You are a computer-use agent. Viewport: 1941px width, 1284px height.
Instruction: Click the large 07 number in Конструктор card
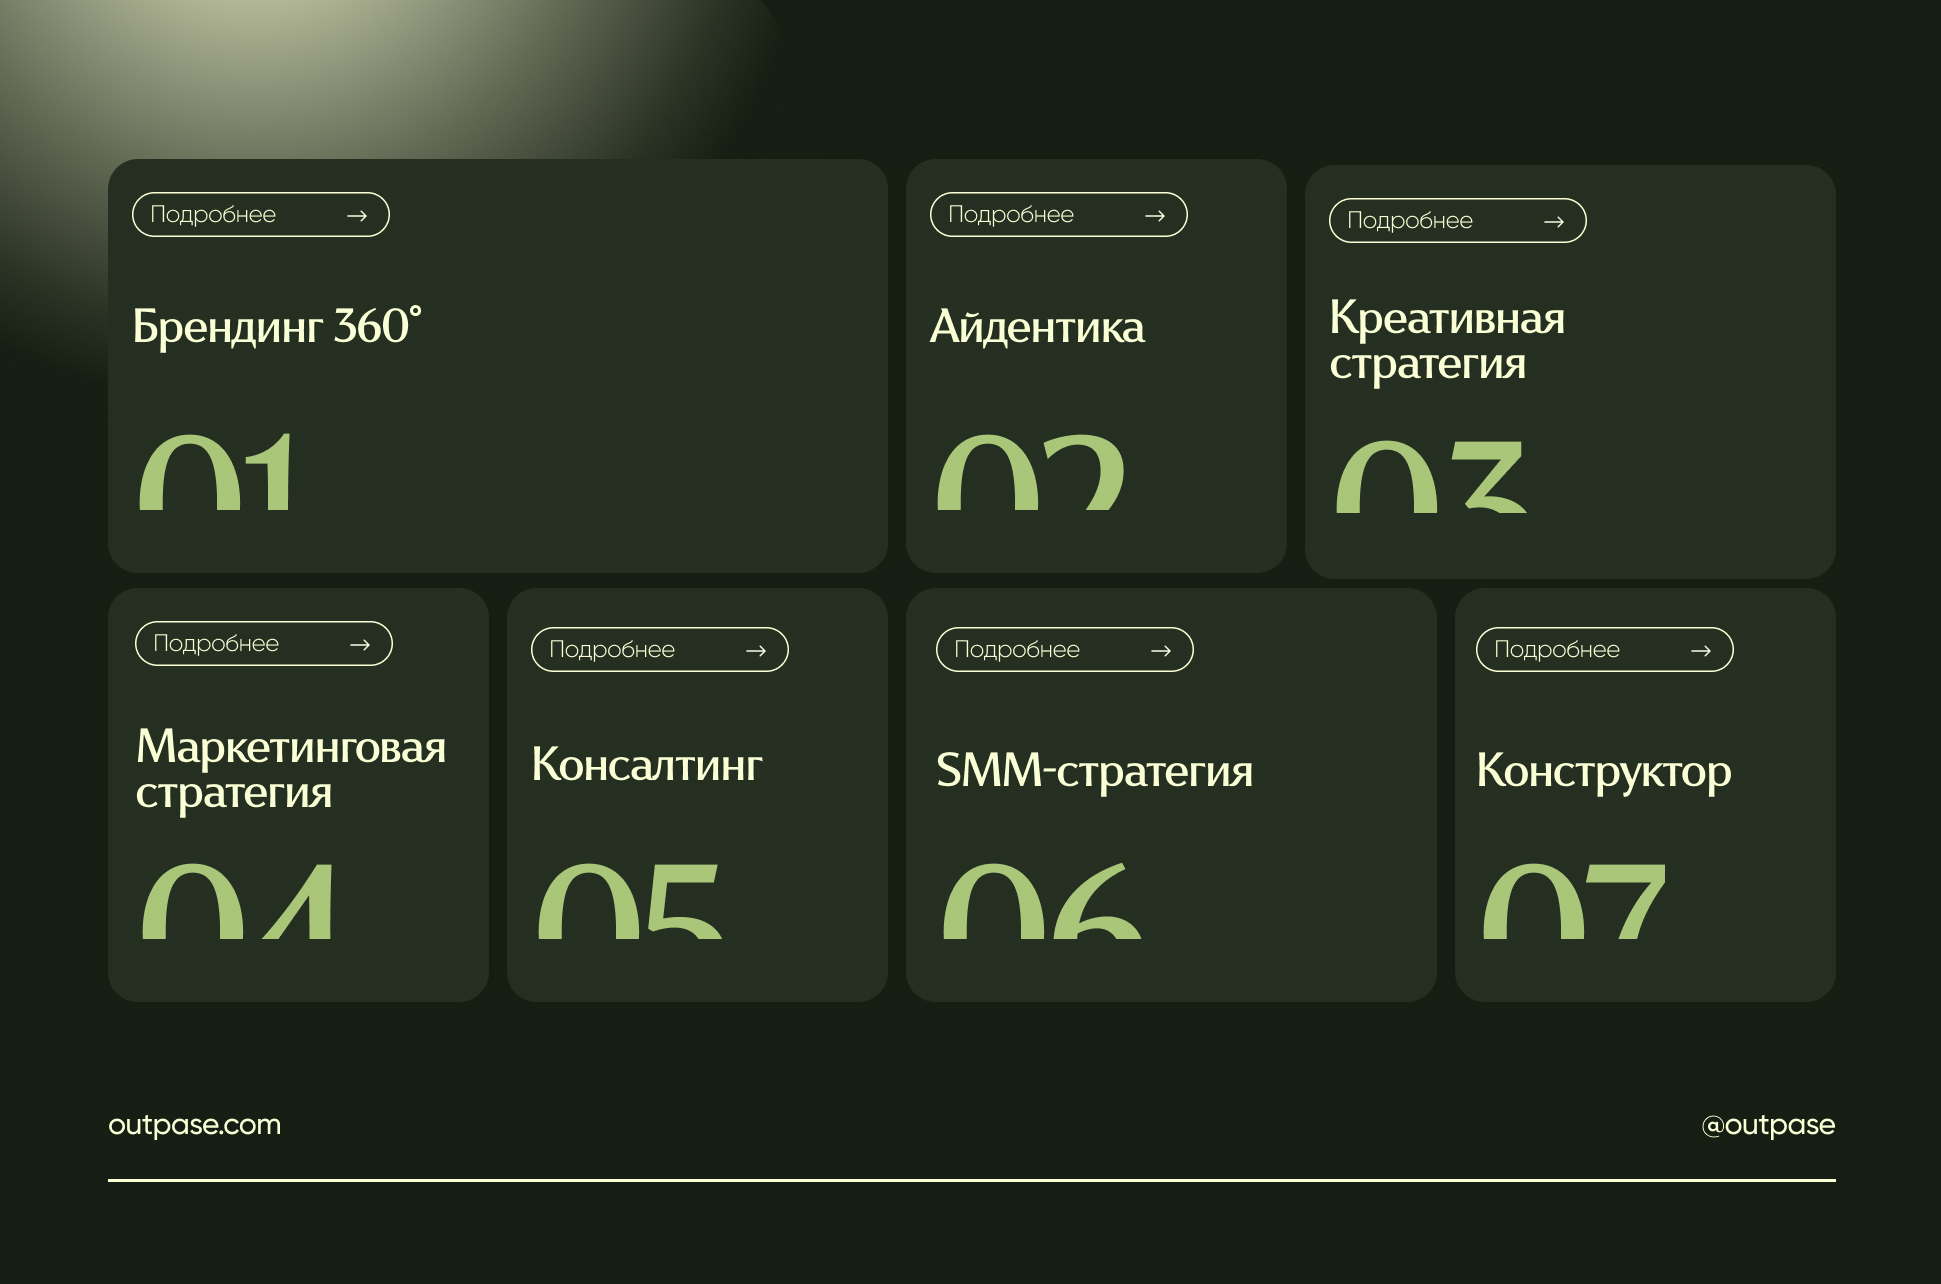click(1574, 901)
